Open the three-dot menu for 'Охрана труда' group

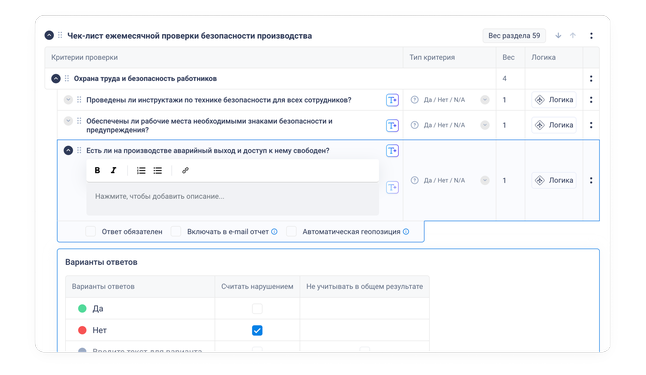point(591,78)
